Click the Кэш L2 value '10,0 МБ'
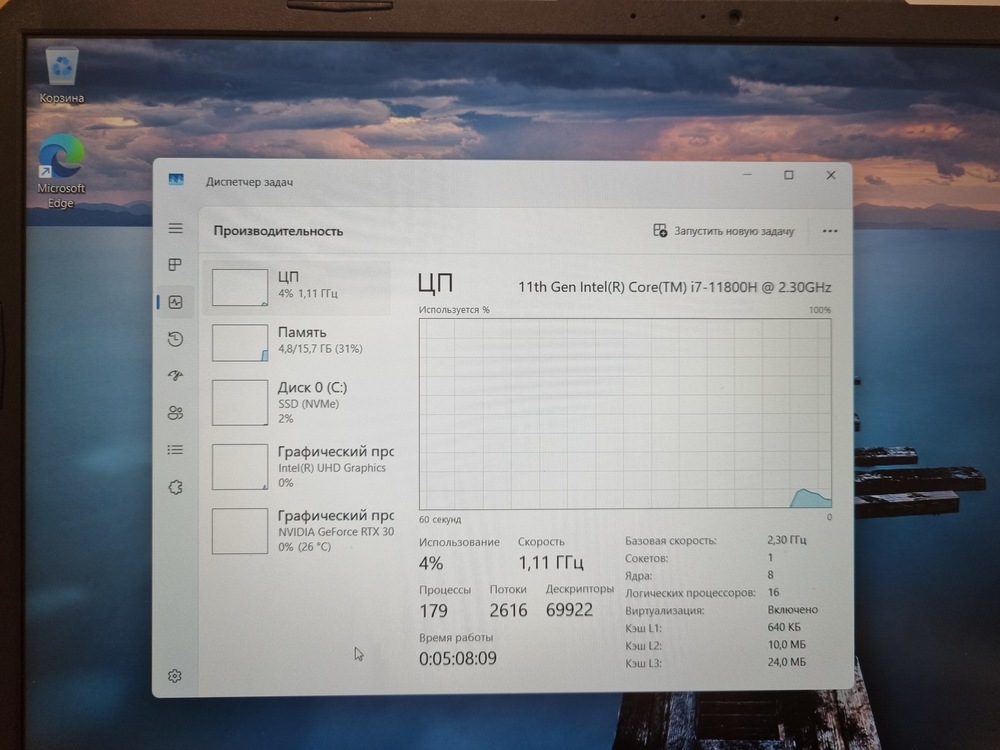This screenshot has height=750, width=1000. [x=787, y=645]
